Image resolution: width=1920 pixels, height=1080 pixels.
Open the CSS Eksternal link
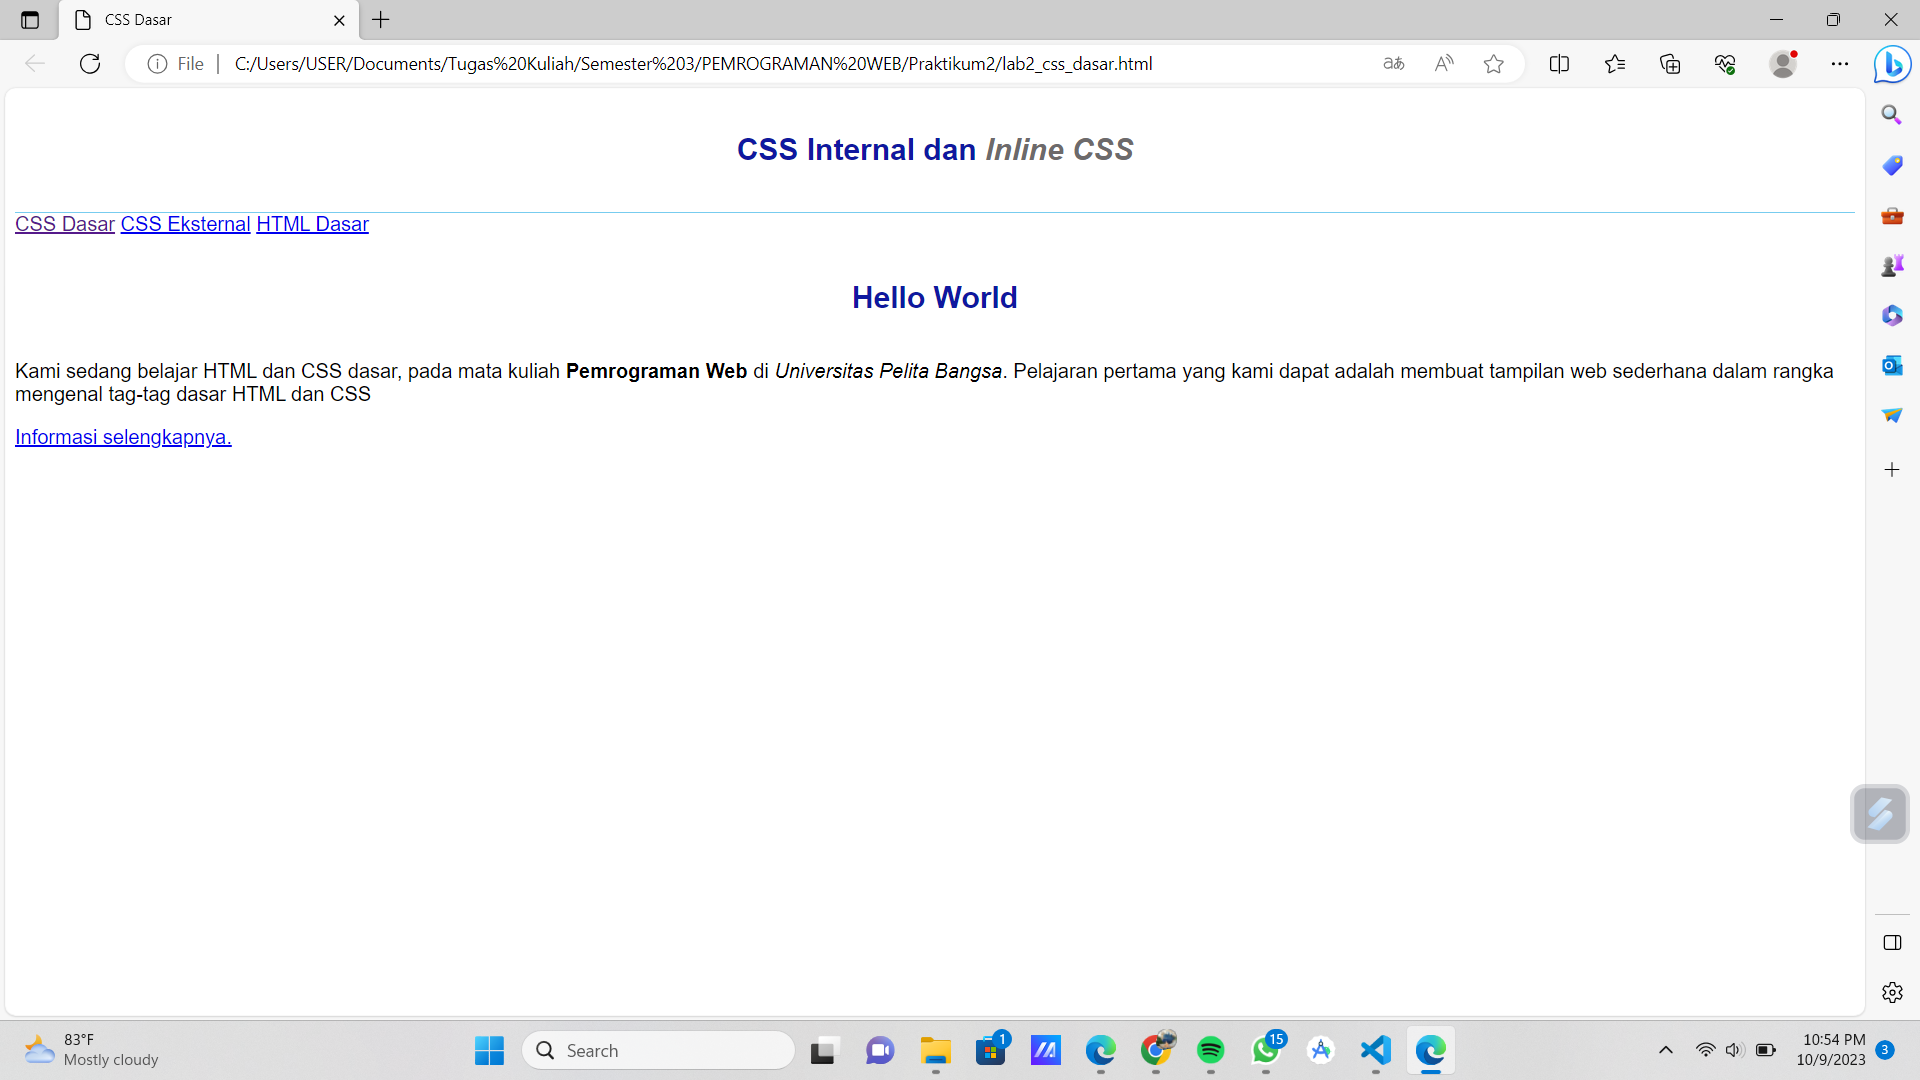(184, 223)
